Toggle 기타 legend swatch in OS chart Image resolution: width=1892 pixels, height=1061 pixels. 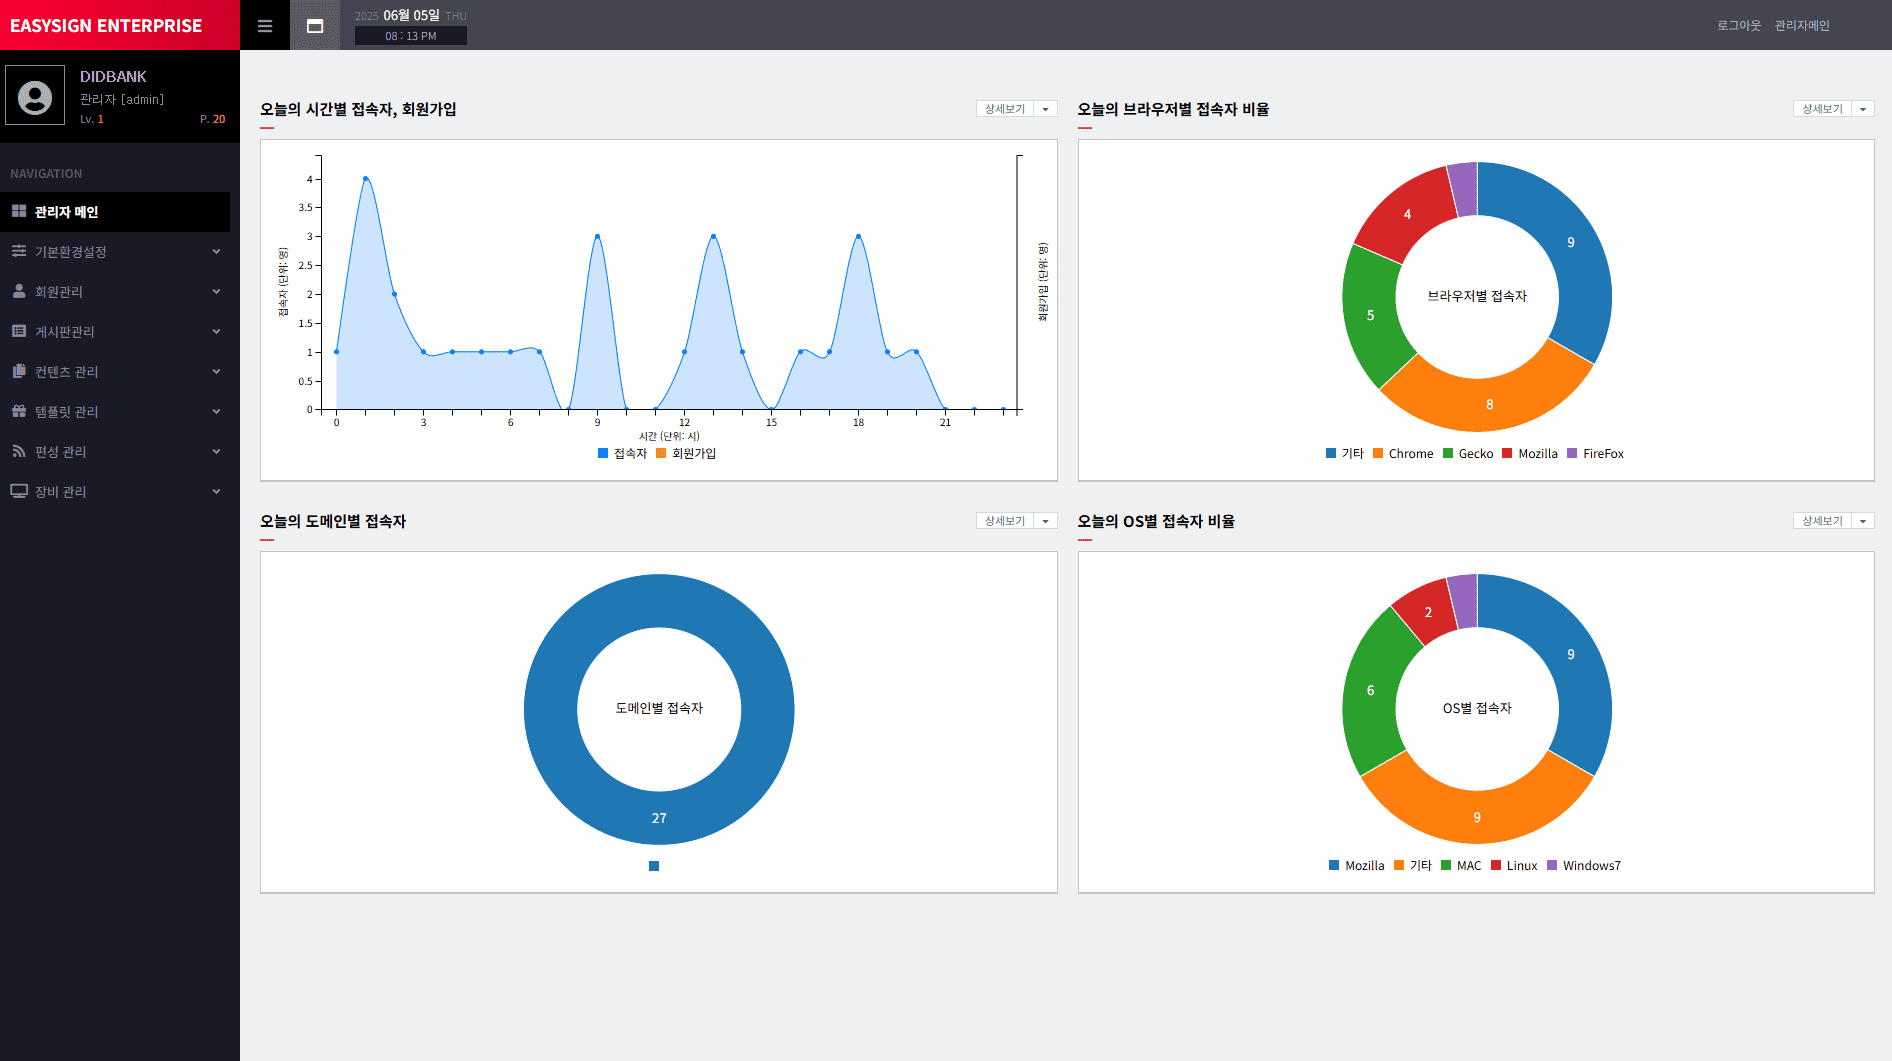1399,865
